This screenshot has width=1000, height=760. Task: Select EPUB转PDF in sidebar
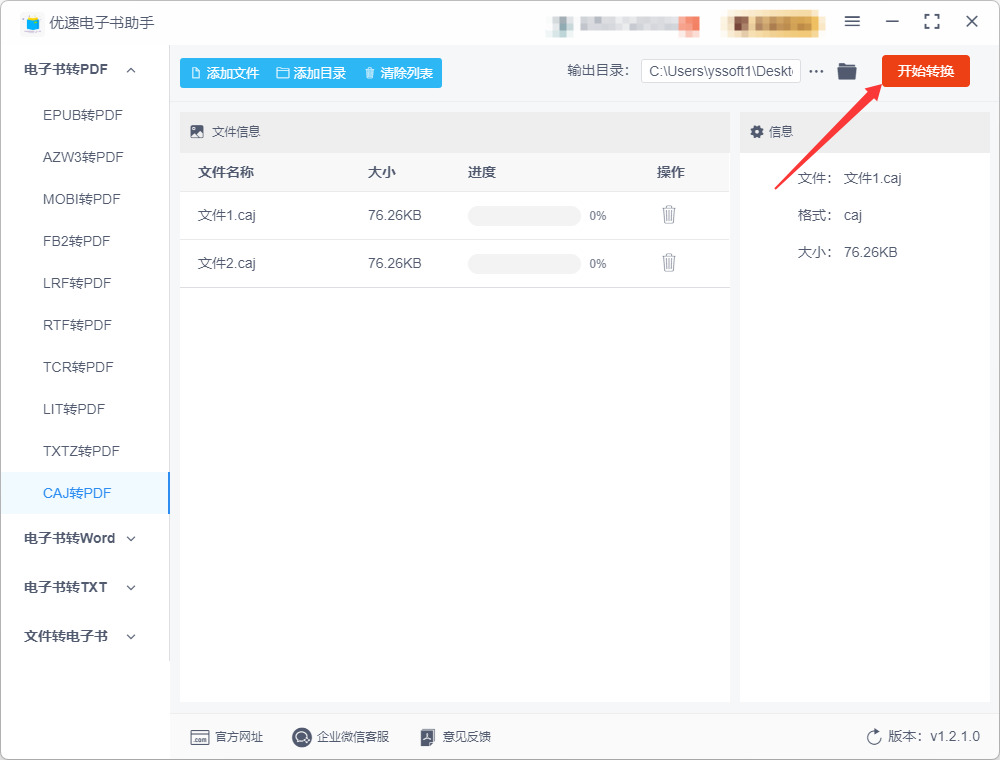(83, 115)
